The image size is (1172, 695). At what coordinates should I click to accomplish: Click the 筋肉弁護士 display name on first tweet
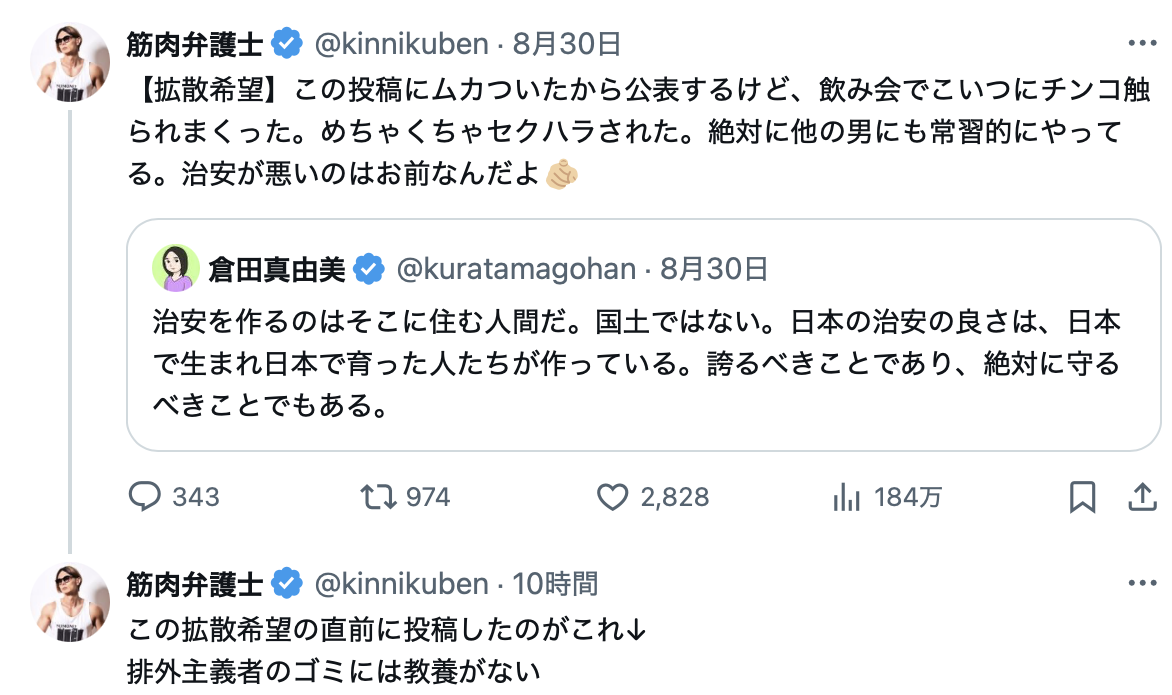click(195, 44)
